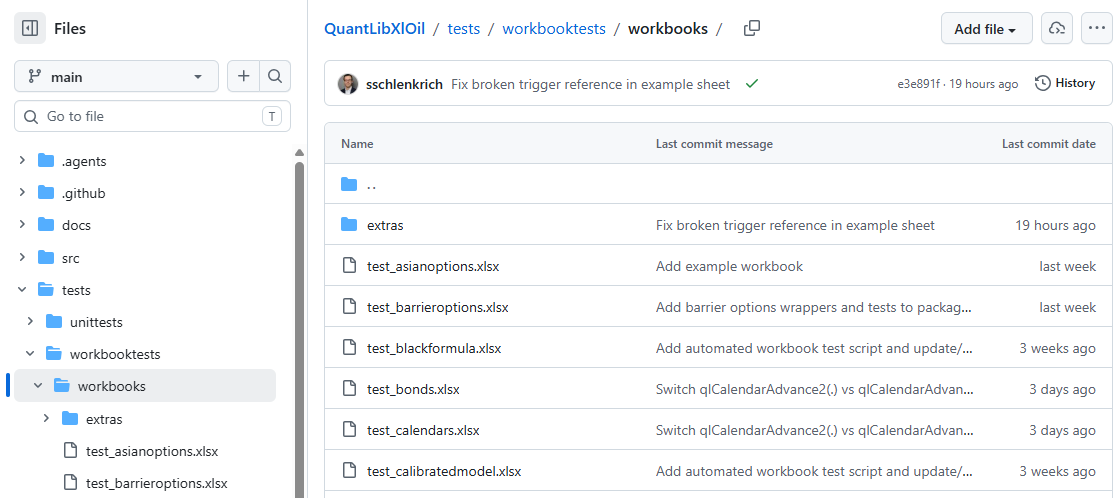Screen dimensions: 1120x498
Task: Open test_asianoptions.xlsx in the sidebar tree
Action: 152,452
